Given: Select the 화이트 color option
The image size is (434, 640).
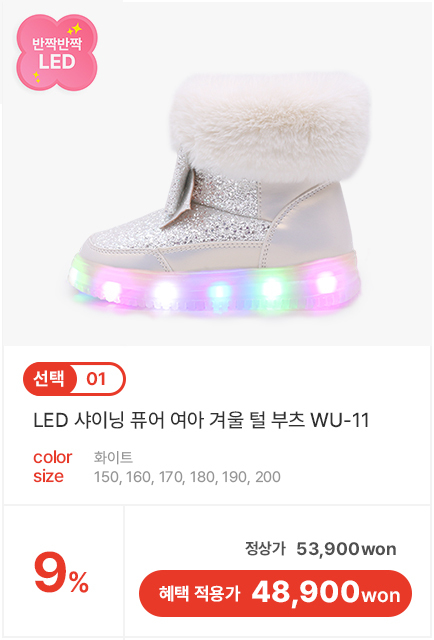Looking at the screenshot, I should click(x=113, y=457).
